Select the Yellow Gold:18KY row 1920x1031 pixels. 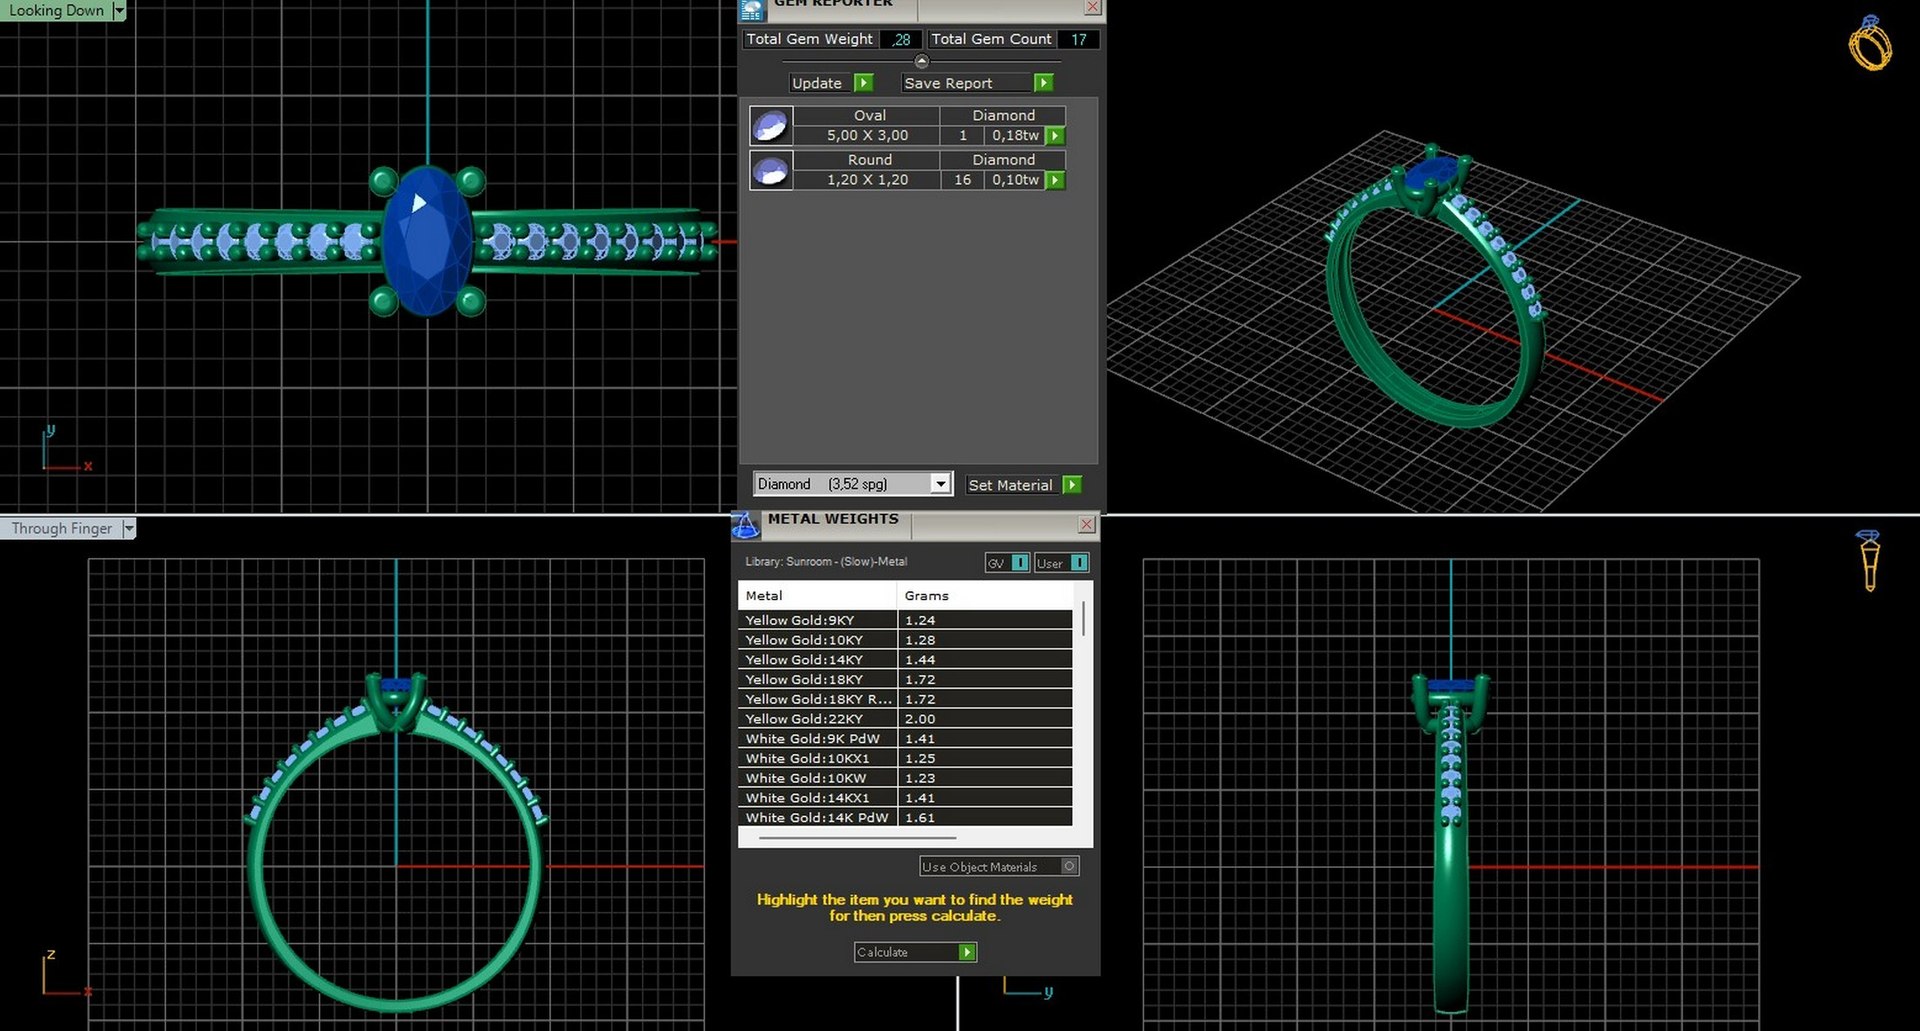(905, 679)
